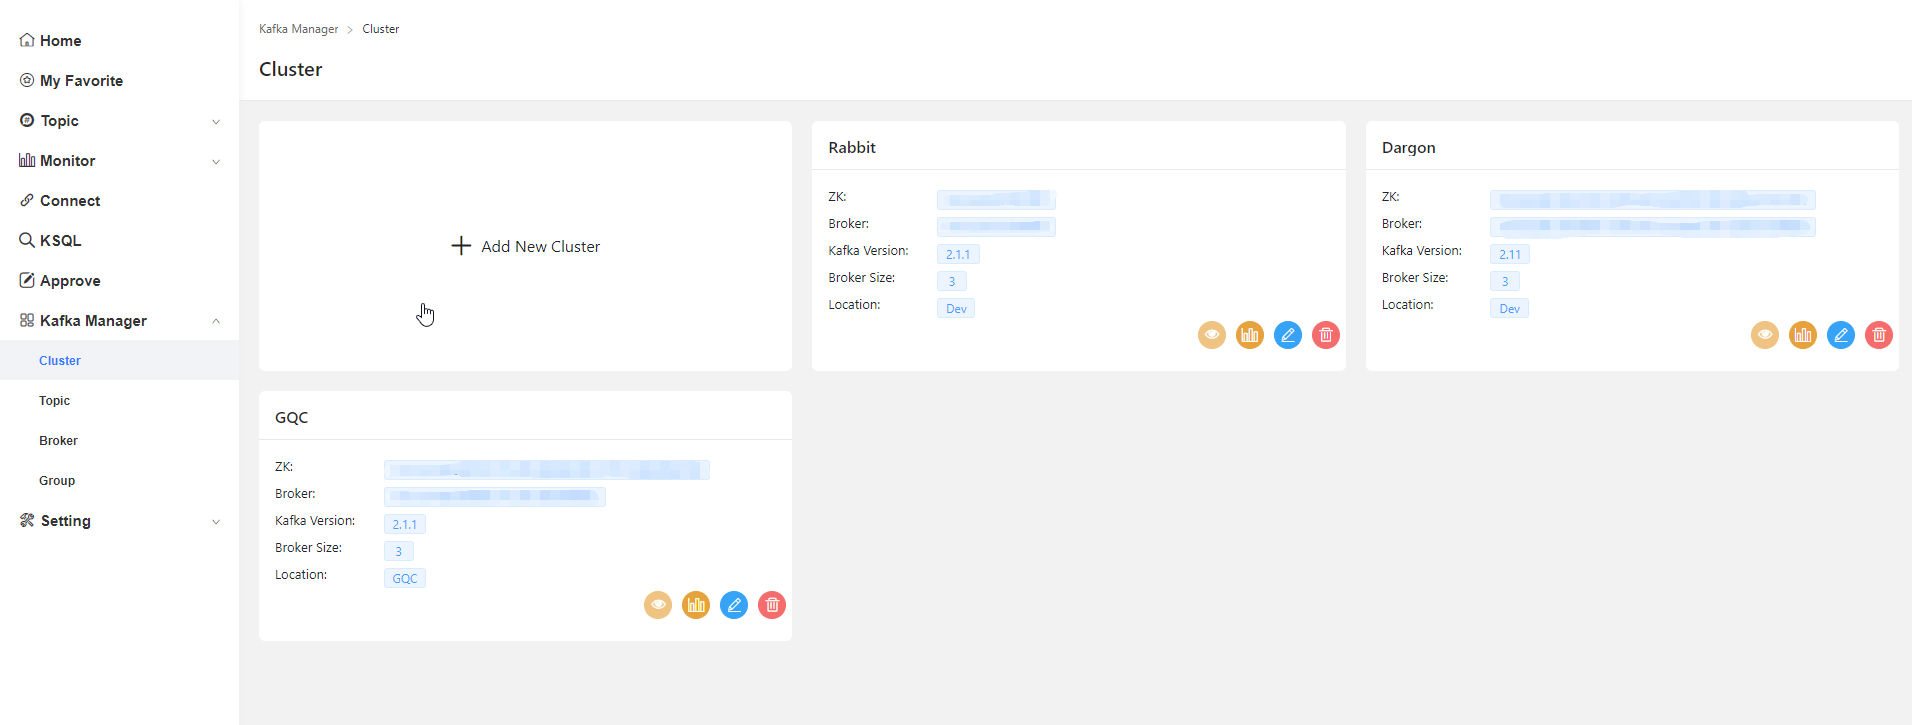The width and height of the screenshot is (1912, 725).
Task: Click the Monitor bar chart icon
Action: (x=27, y=160)
